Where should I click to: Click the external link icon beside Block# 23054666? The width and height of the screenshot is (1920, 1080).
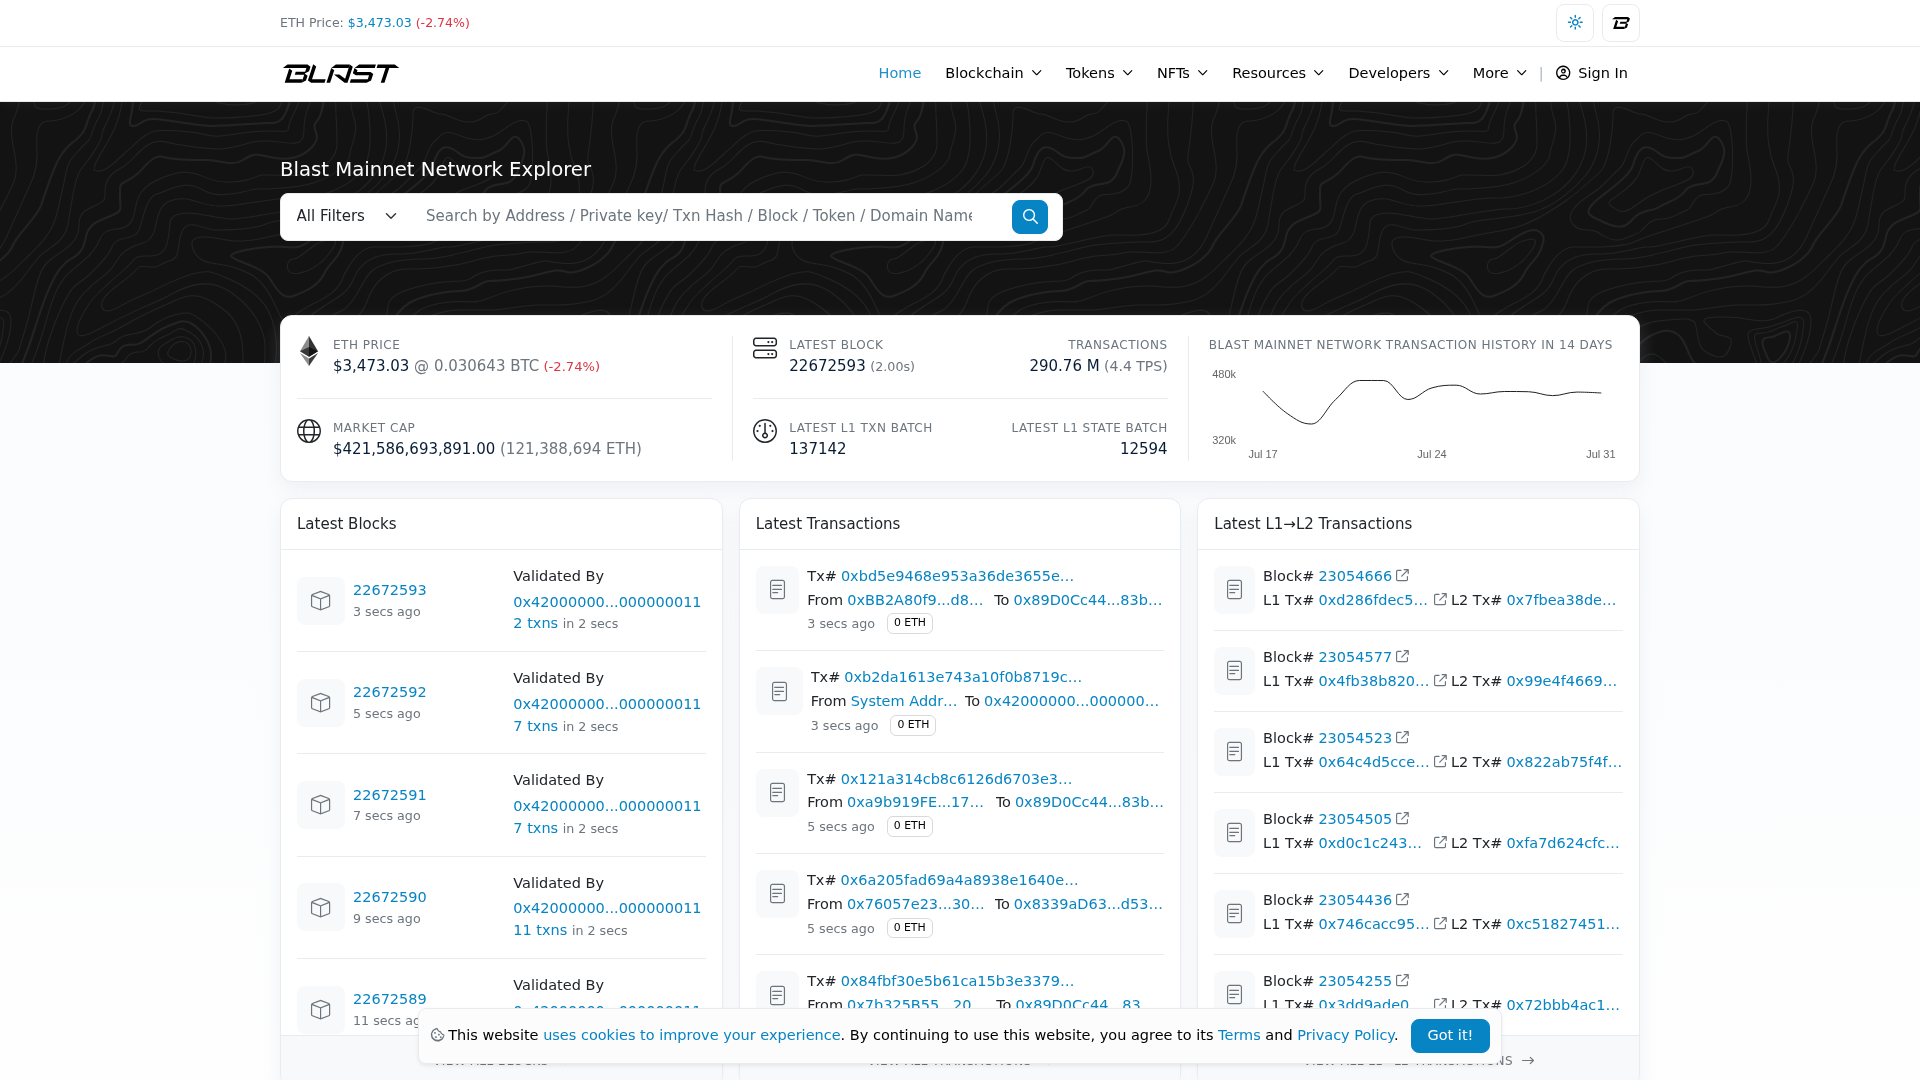(x=1403, y=575)
